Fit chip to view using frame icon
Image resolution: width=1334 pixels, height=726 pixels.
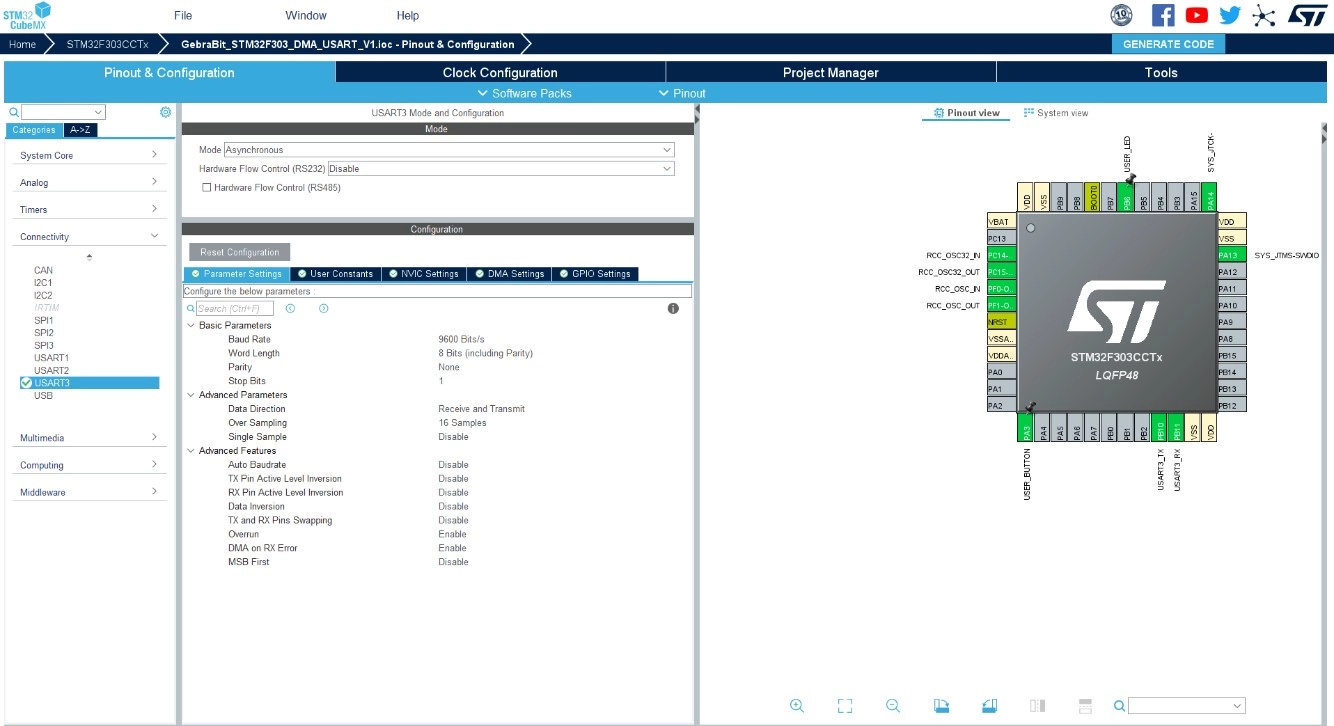[845, 705]
